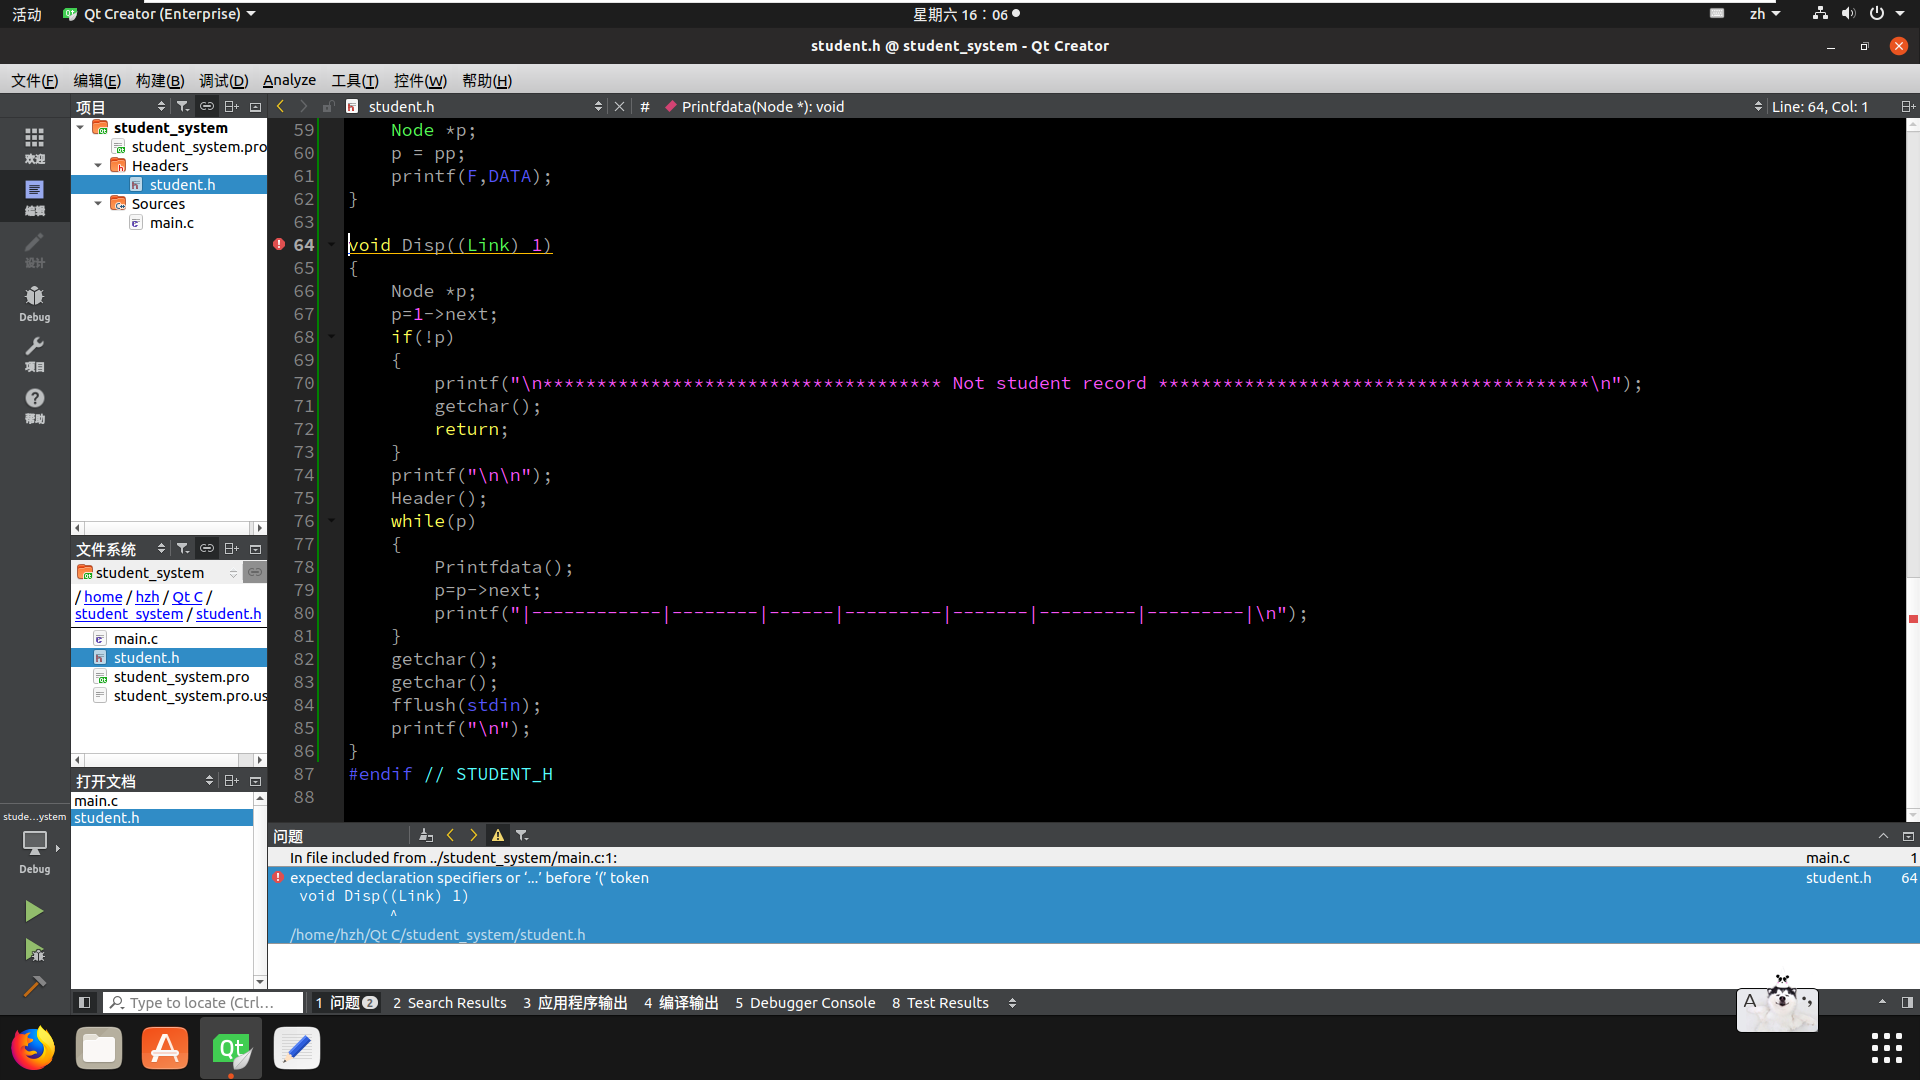
Task: Follow the 'hzh' breadcrumb link
Action: [x=147, y=596]
